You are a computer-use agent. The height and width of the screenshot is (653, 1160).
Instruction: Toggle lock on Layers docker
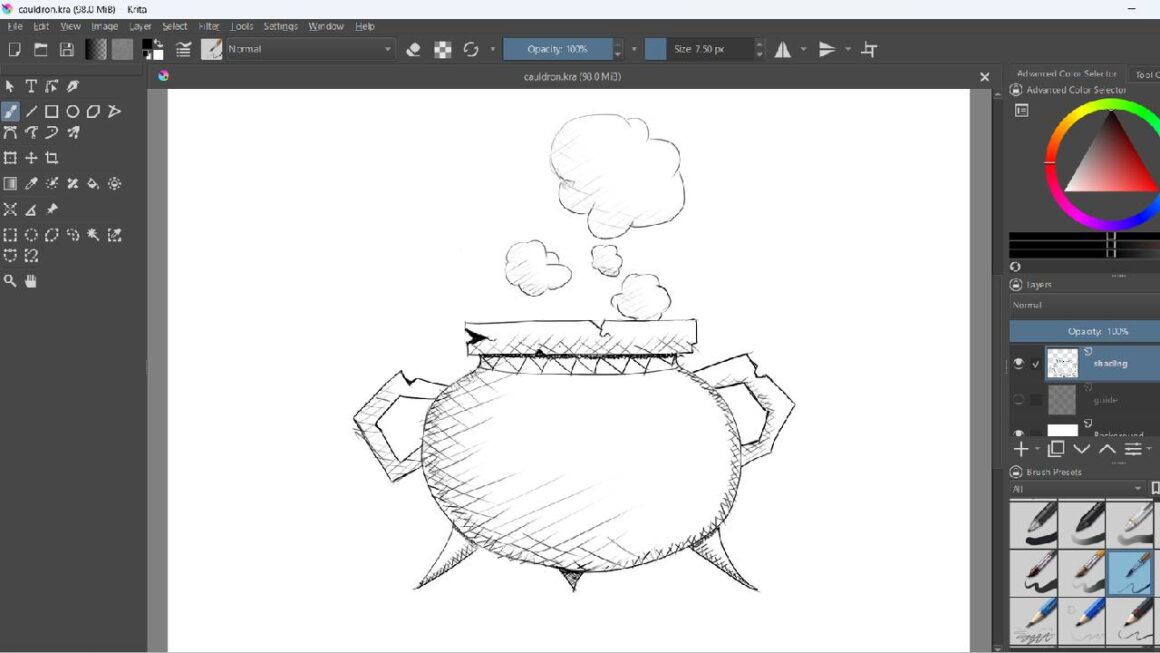[1016, 284]
